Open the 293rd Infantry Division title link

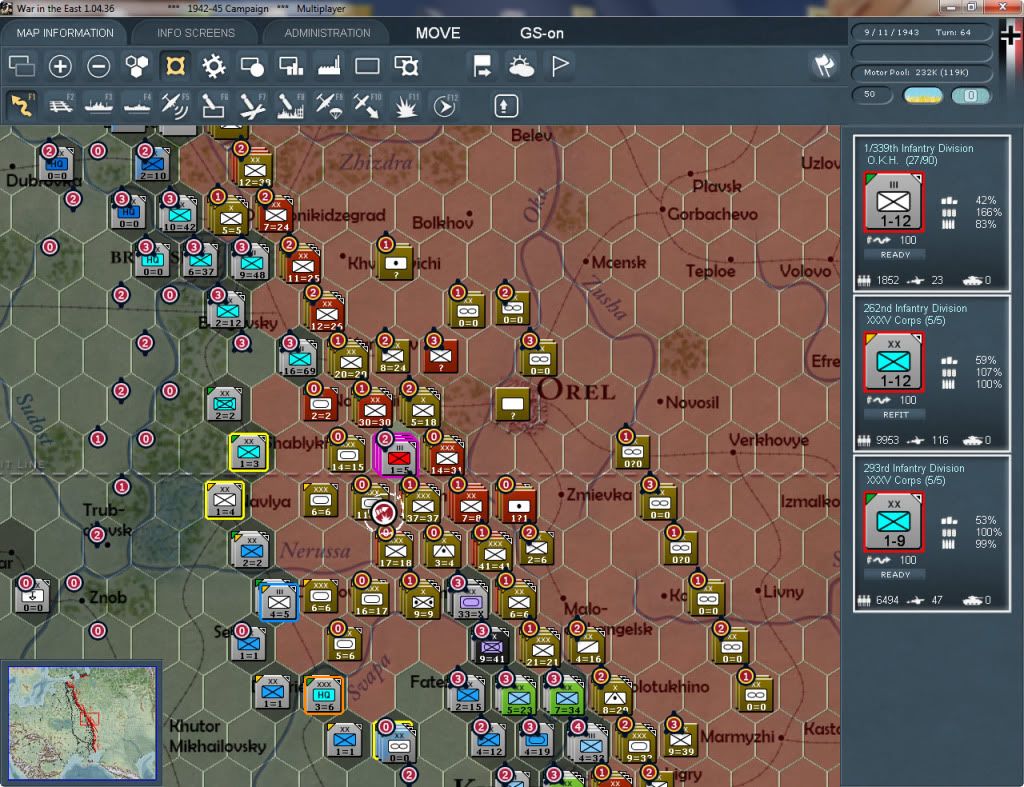[x=914, y=468]
